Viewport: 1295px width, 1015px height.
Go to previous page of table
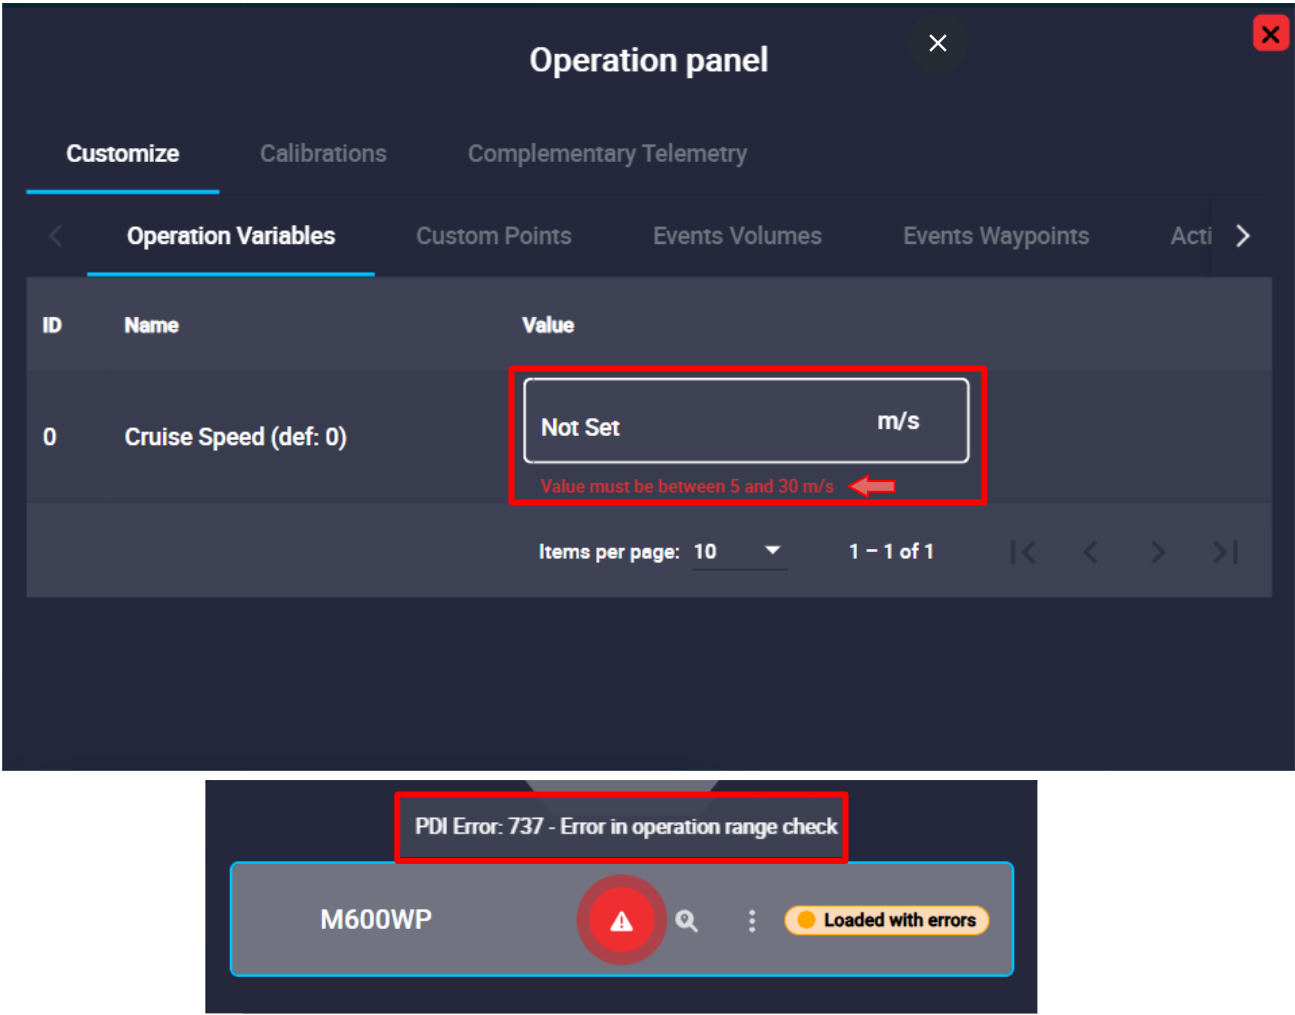tap(1091, 552)
